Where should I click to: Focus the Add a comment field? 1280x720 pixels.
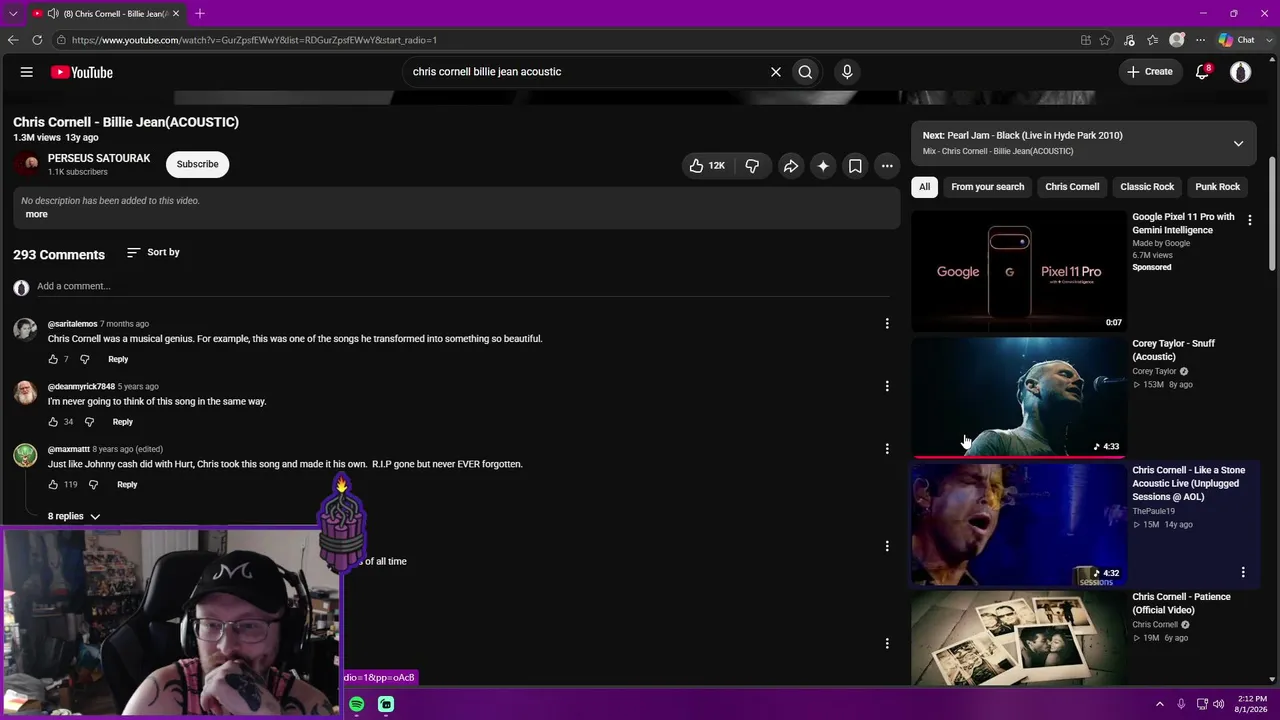(x=463, y=286)
